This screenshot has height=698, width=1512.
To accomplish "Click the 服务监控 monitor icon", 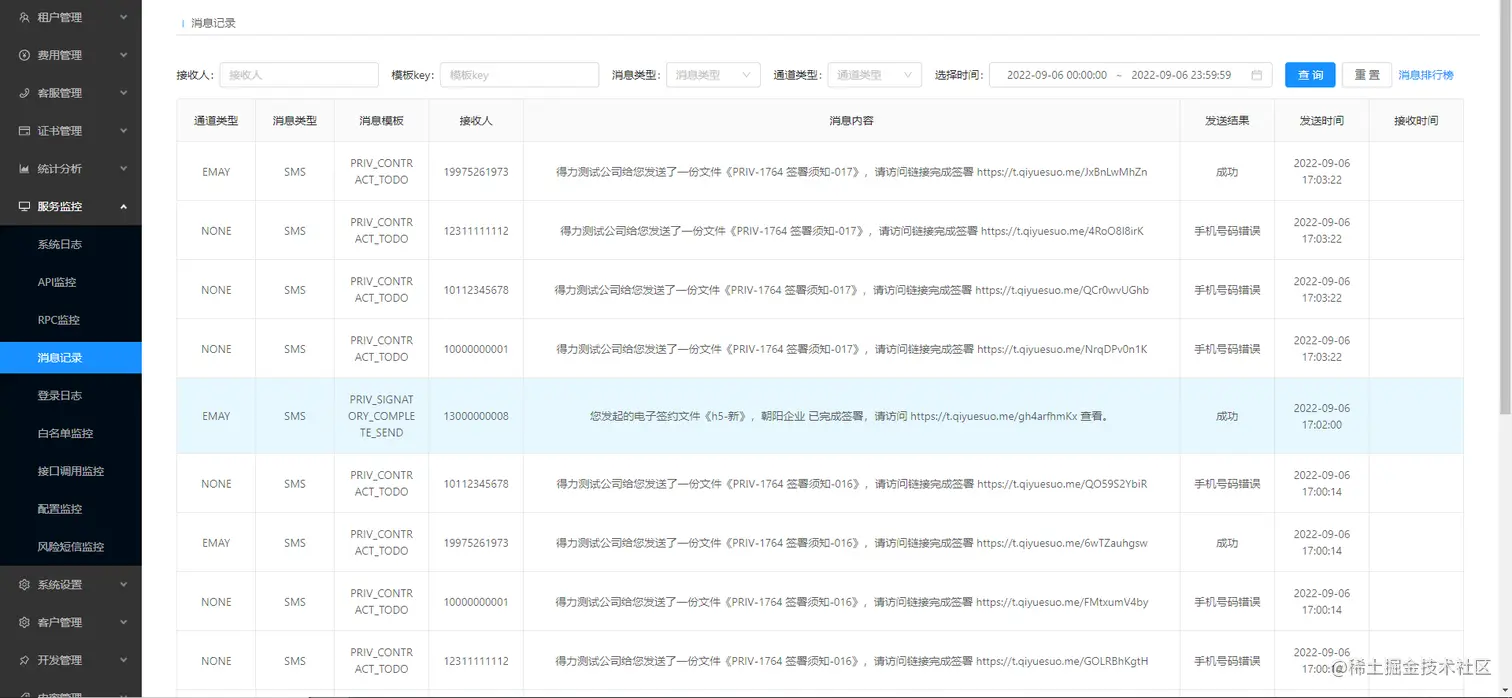I will (24, 207).
